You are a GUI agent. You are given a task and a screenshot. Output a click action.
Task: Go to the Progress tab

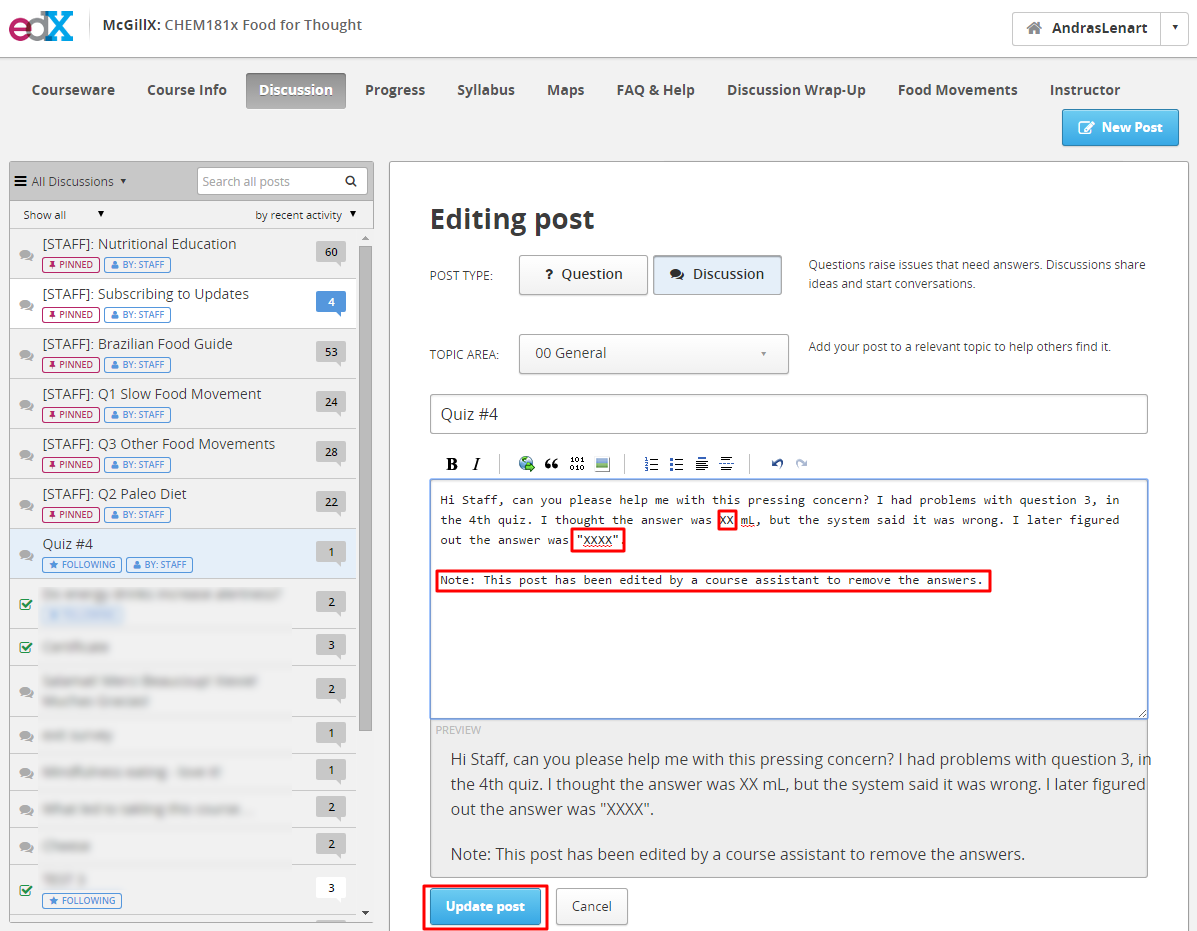click(x=395, y=90)
